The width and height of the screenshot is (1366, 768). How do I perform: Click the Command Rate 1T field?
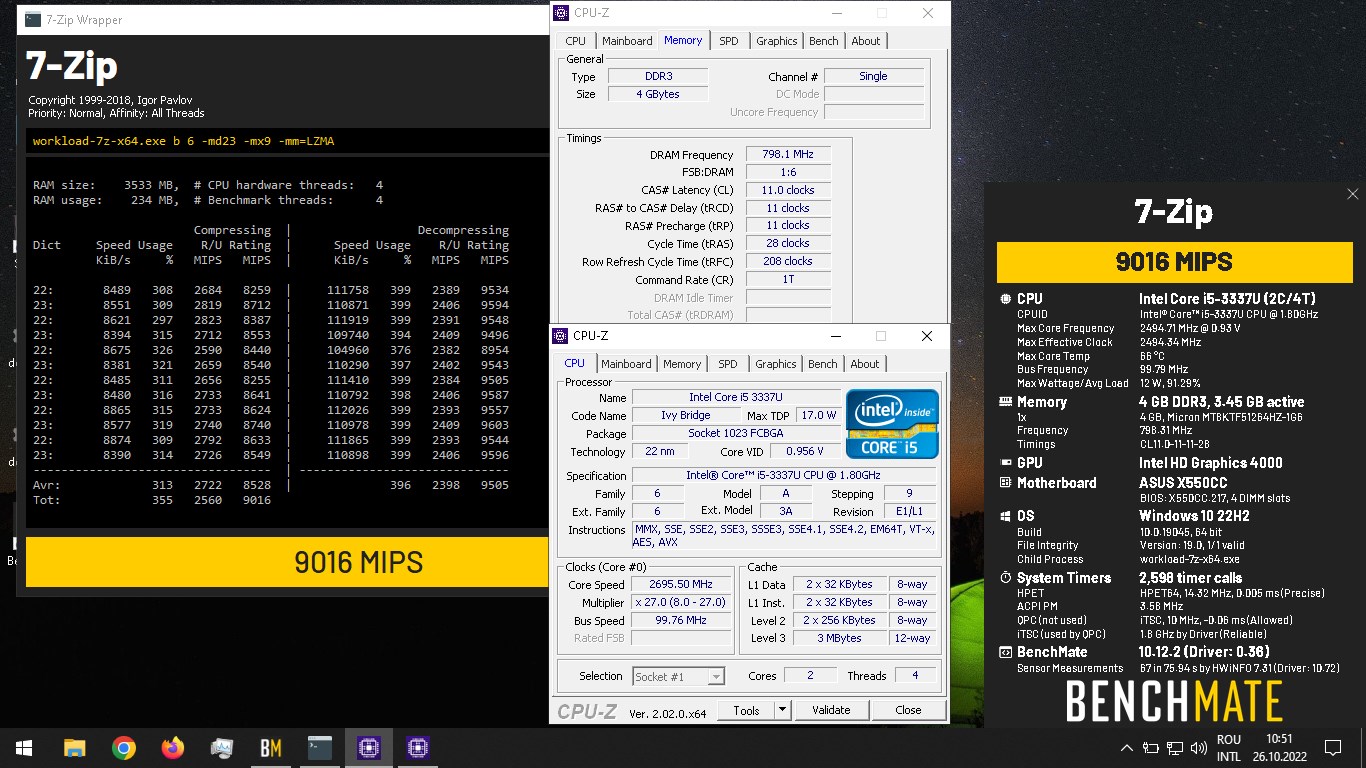click(x=788, y=279)
